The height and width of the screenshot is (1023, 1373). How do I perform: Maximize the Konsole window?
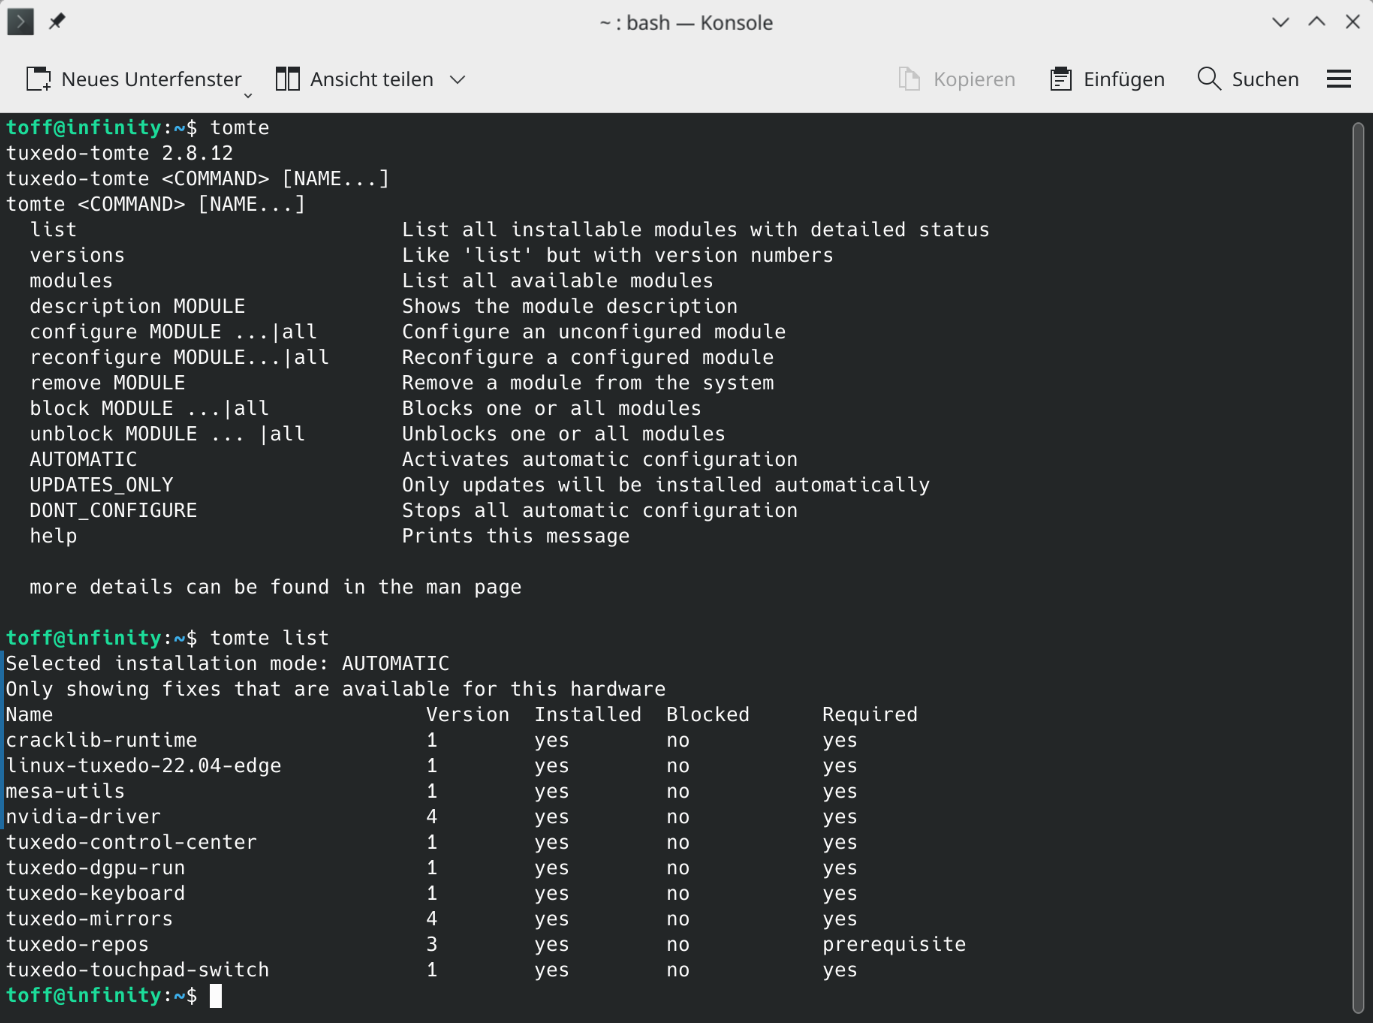click(1316, 22)
